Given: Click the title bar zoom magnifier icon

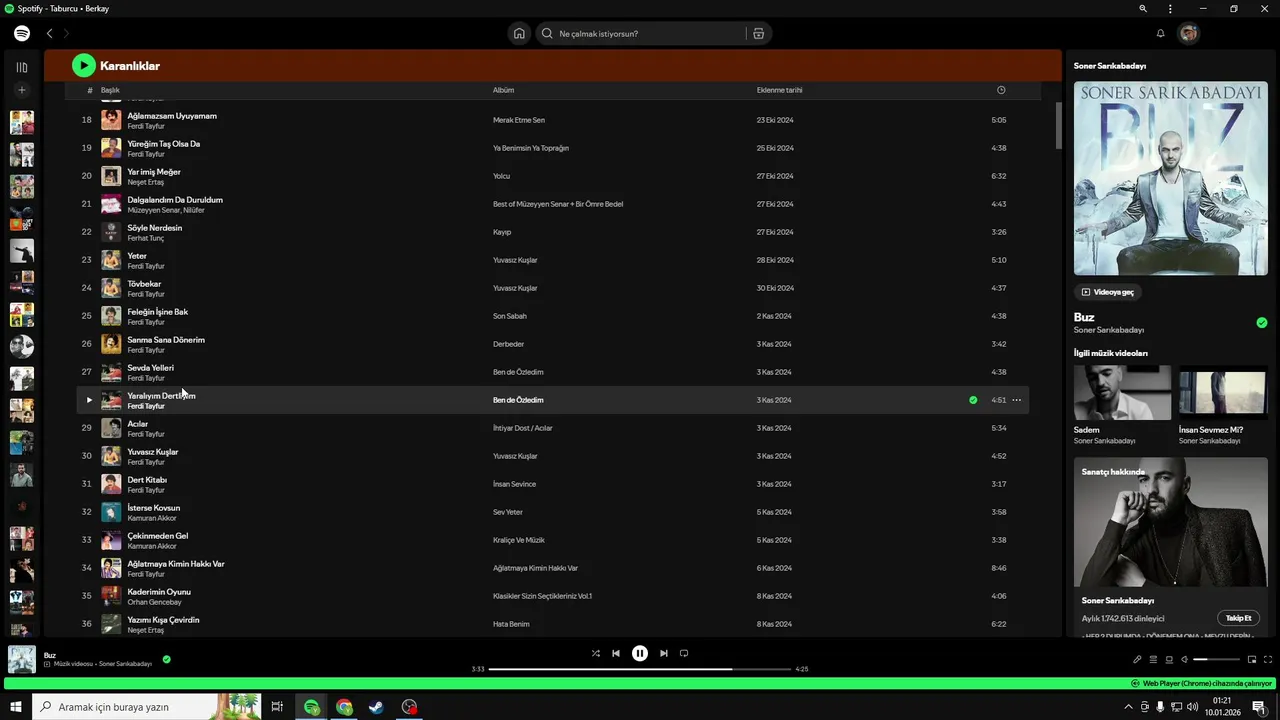Looking at the screenshot, I should (1143, 8).
